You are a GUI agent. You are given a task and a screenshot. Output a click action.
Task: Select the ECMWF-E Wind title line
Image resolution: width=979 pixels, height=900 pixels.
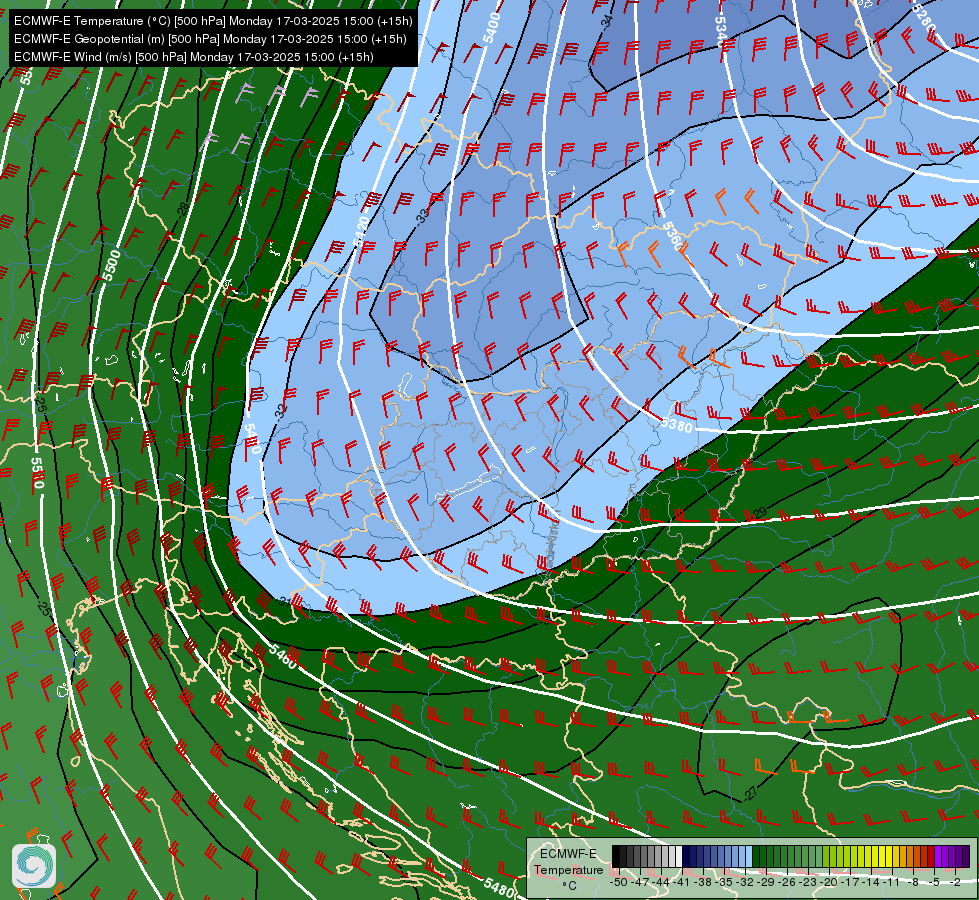(194, 57)
